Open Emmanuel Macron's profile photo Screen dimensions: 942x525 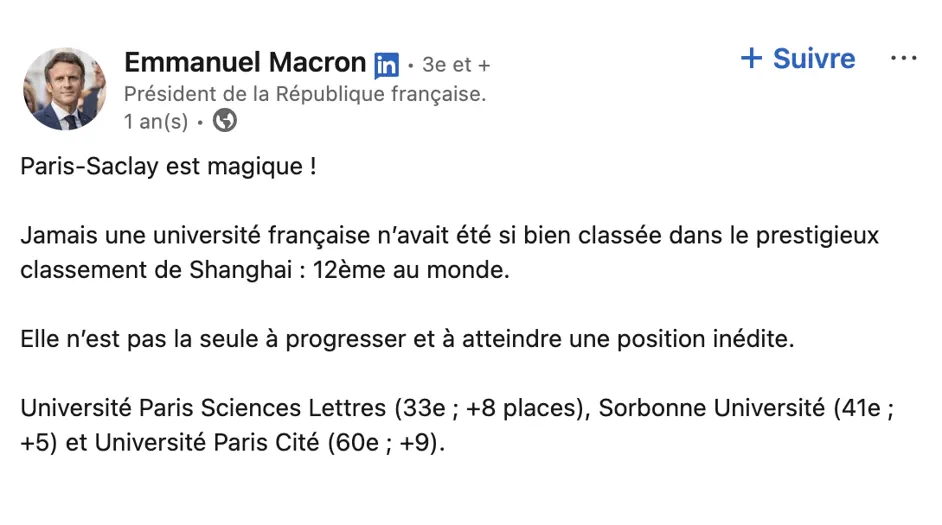pyautogui.click(x=64, y=89)
